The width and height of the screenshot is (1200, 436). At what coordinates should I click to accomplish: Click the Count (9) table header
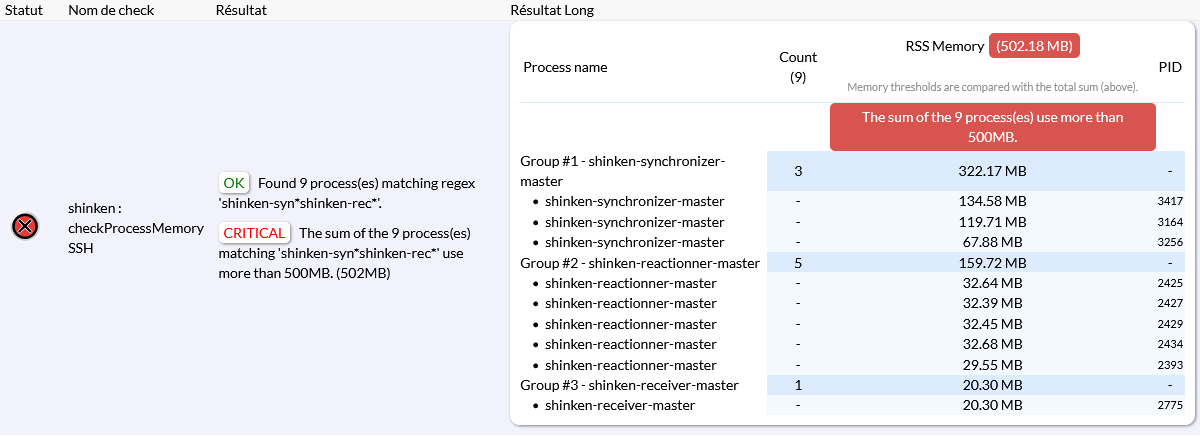797,67
